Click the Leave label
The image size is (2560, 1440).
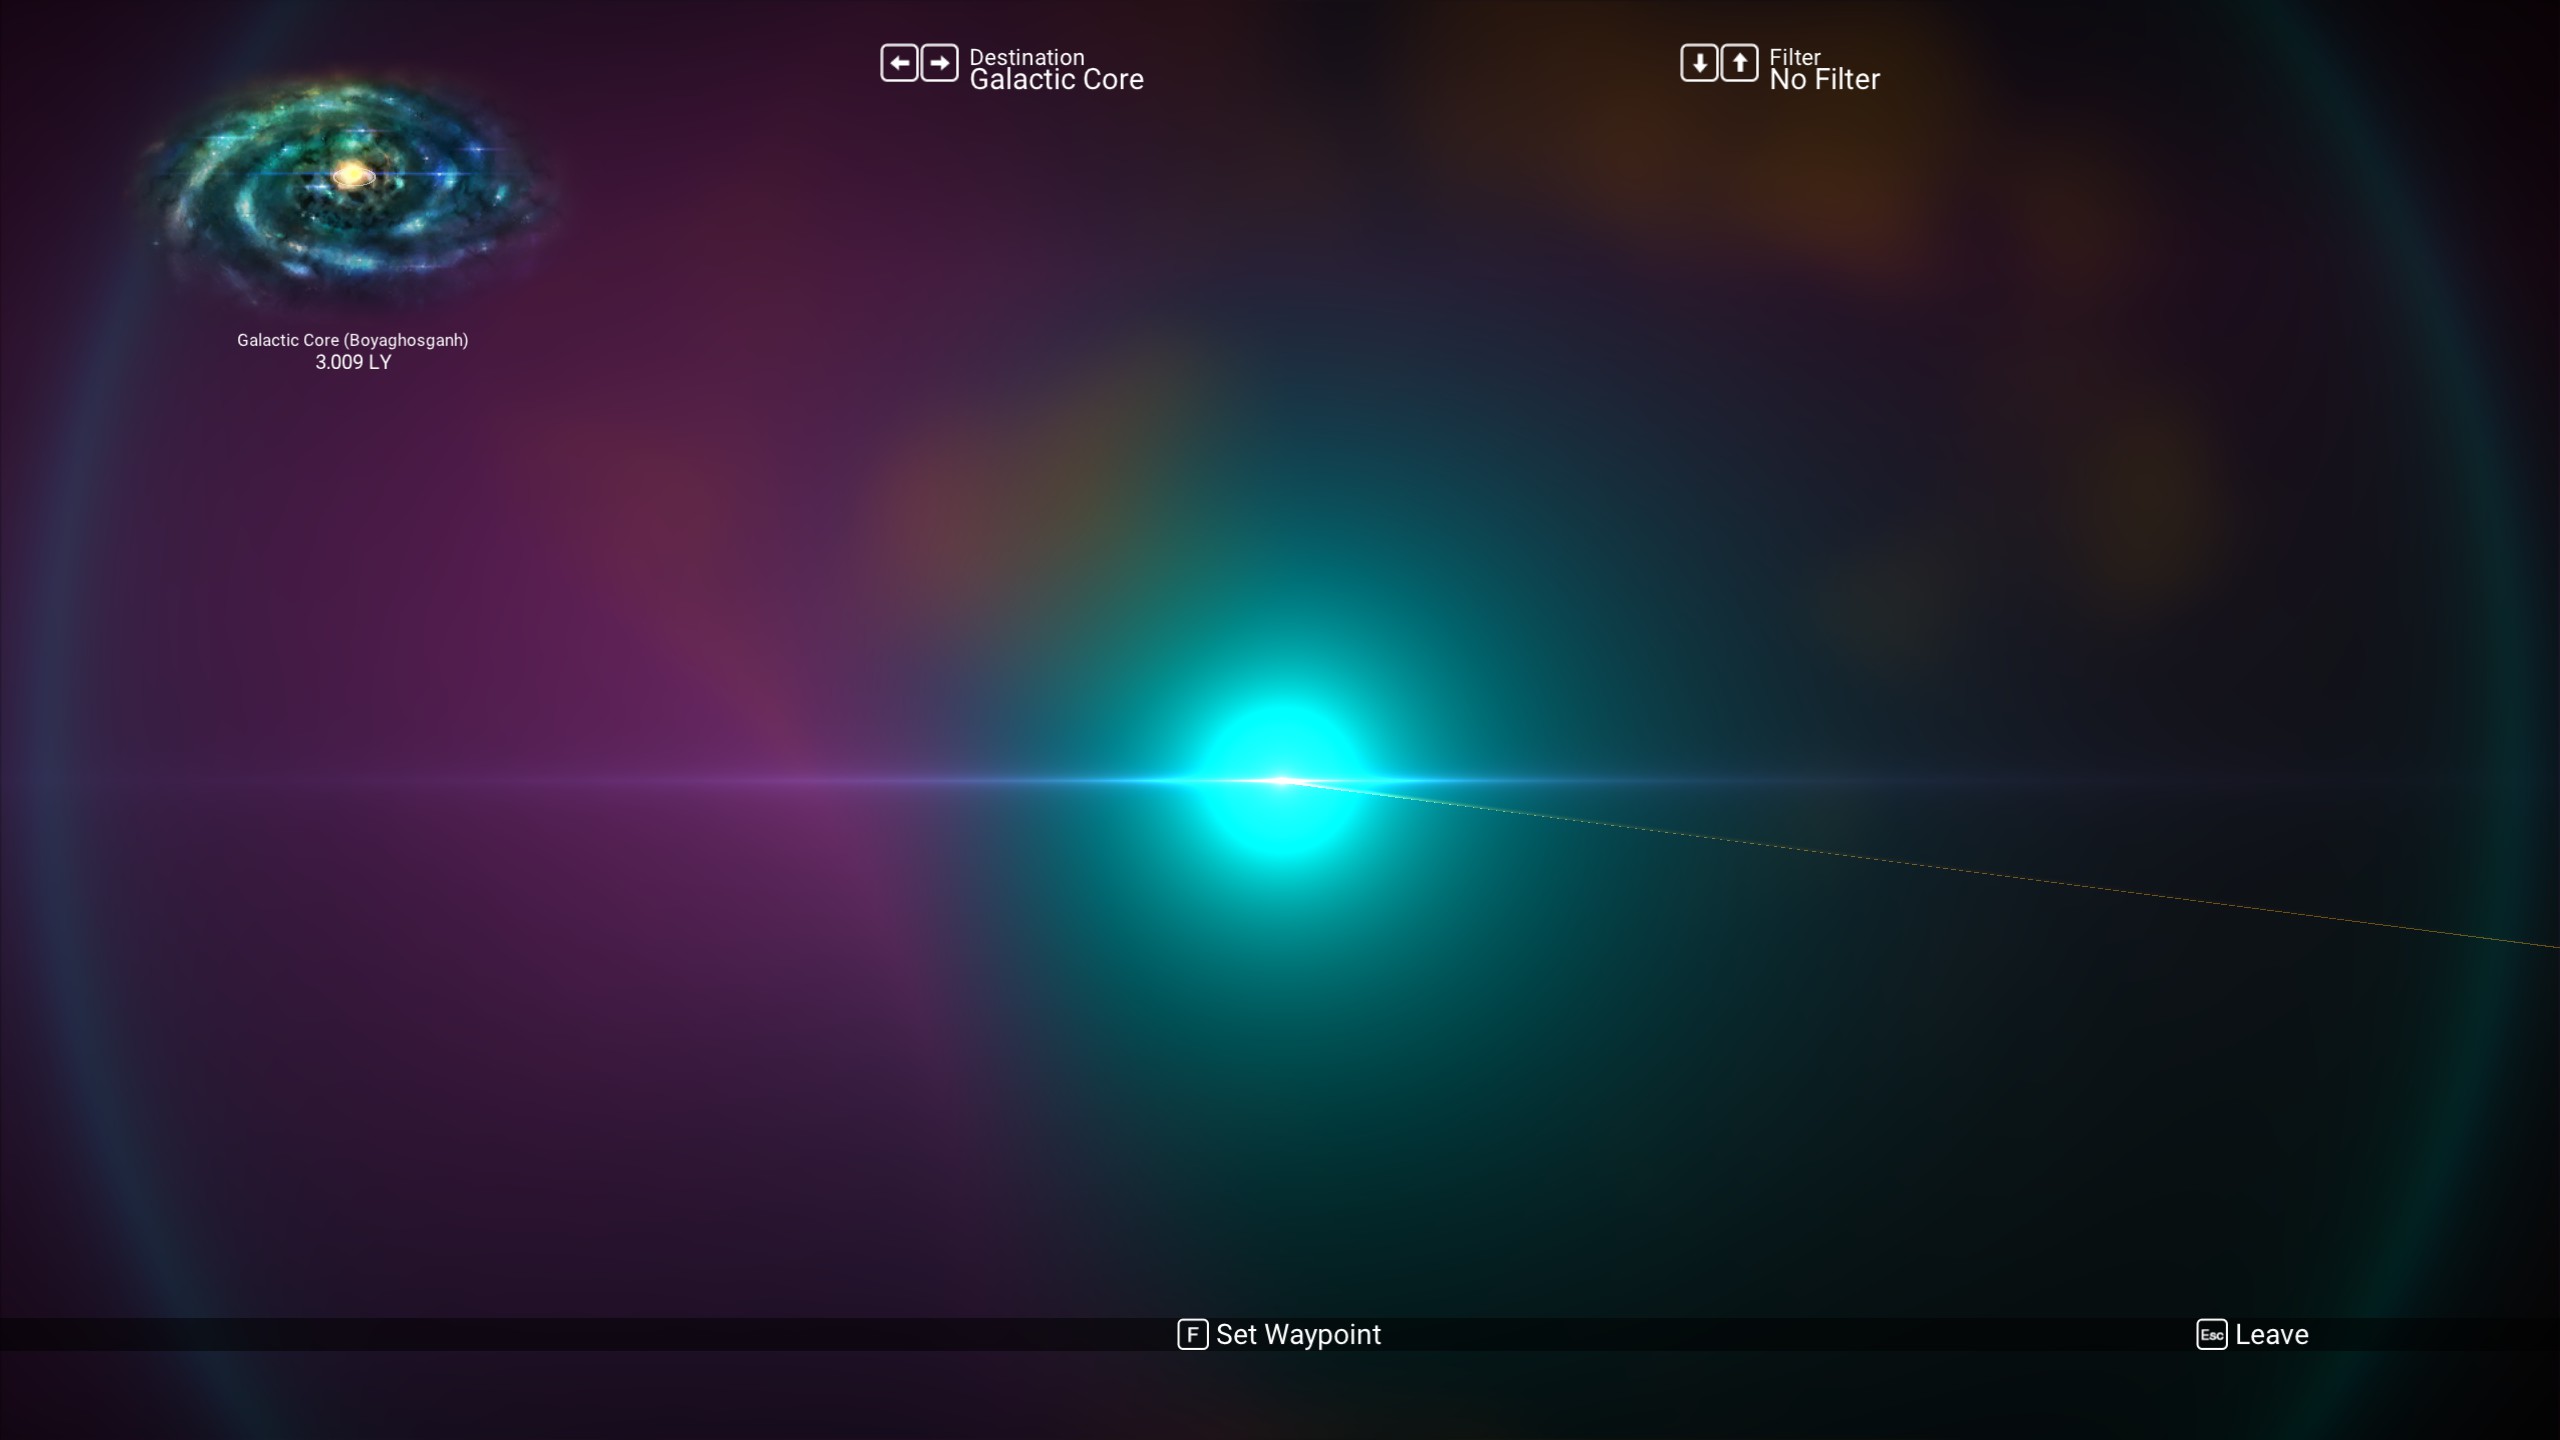click(x=2272, y=1334)
